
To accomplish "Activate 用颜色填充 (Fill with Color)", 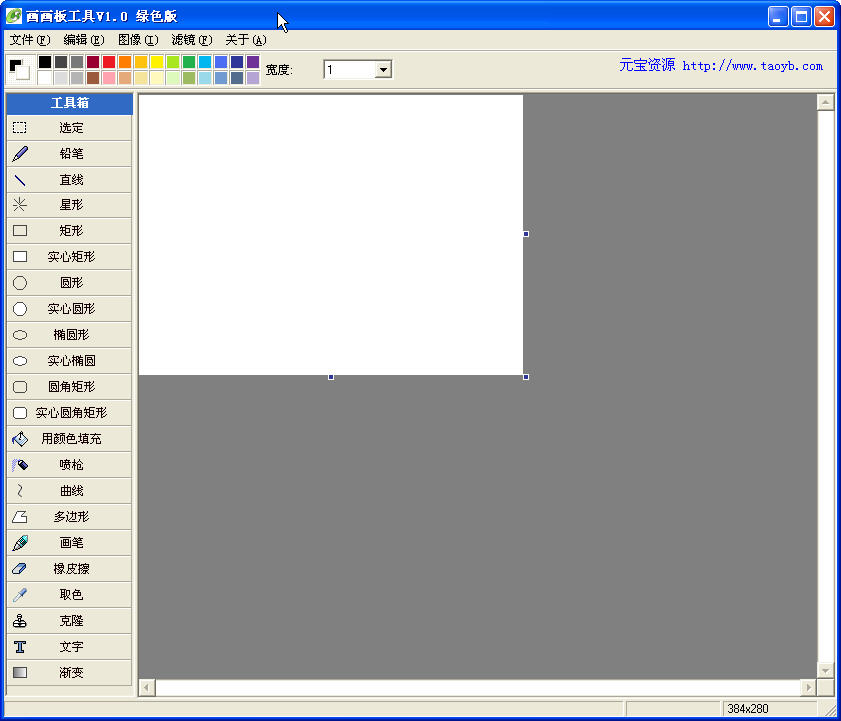I will [68, 438].
